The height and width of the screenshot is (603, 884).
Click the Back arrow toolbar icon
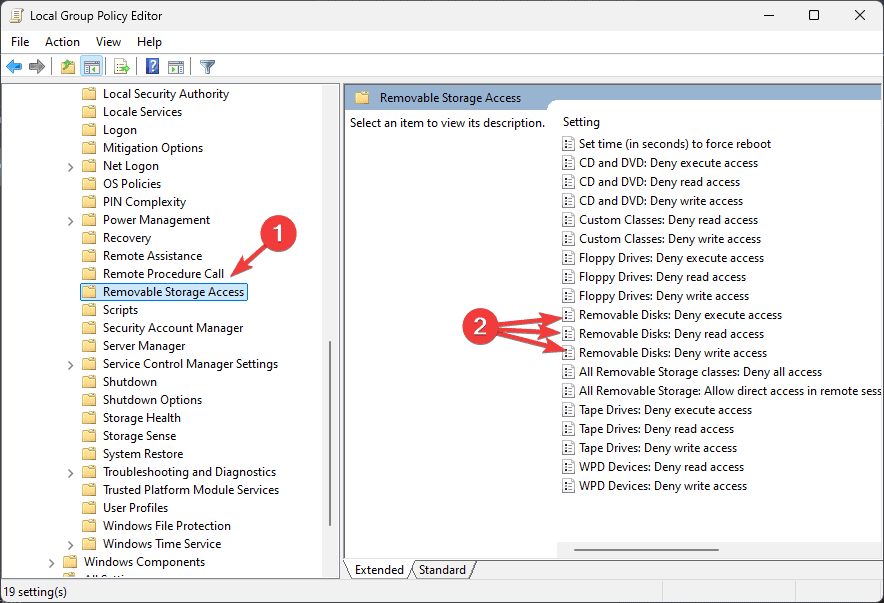pyautogui.click(x=14, y=66)
